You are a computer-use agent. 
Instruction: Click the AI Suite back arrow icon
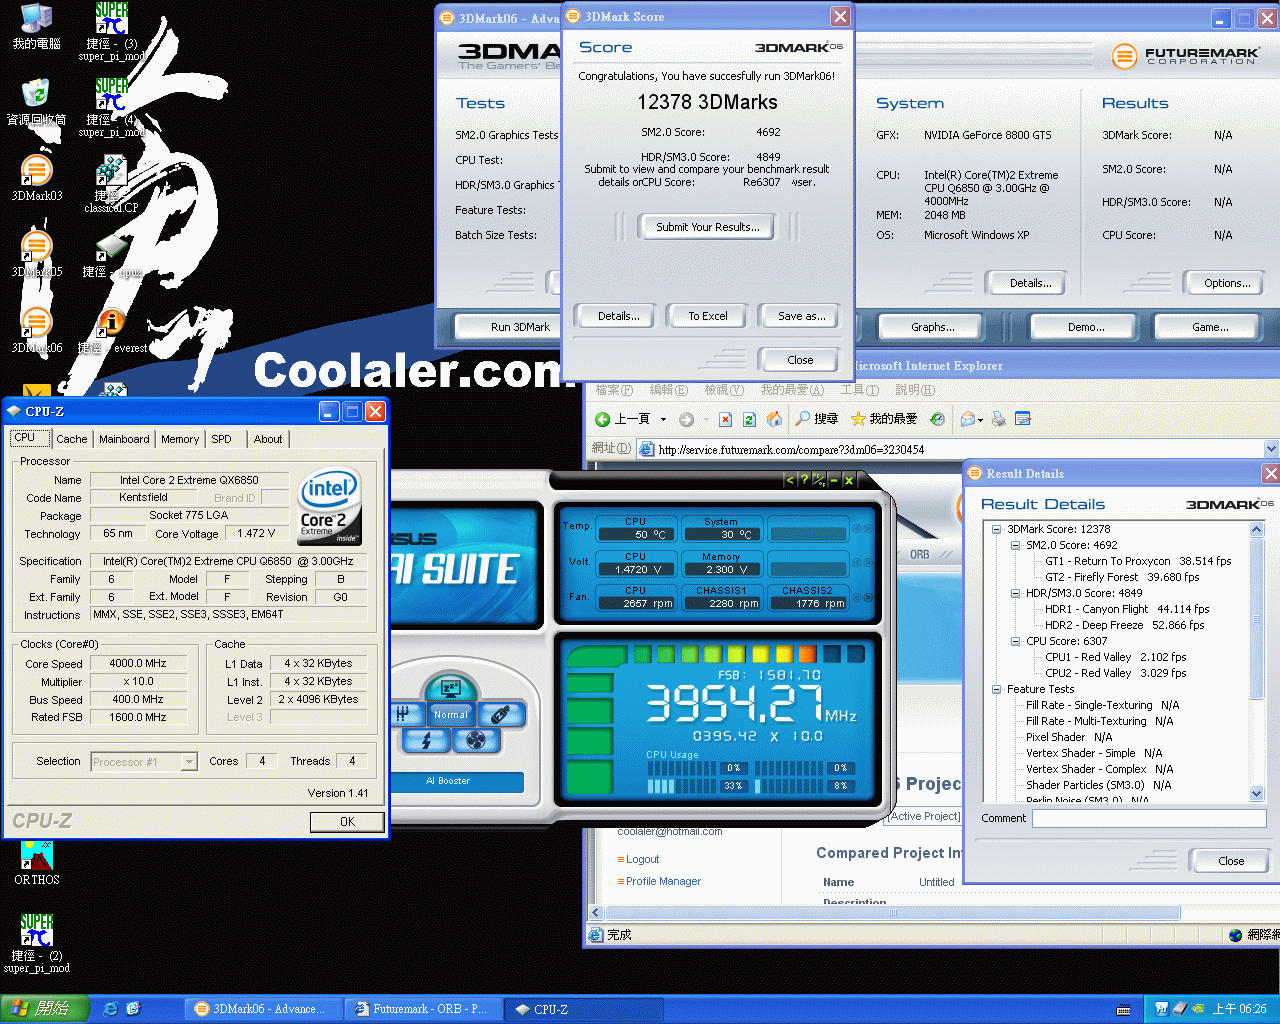(789, 480)
